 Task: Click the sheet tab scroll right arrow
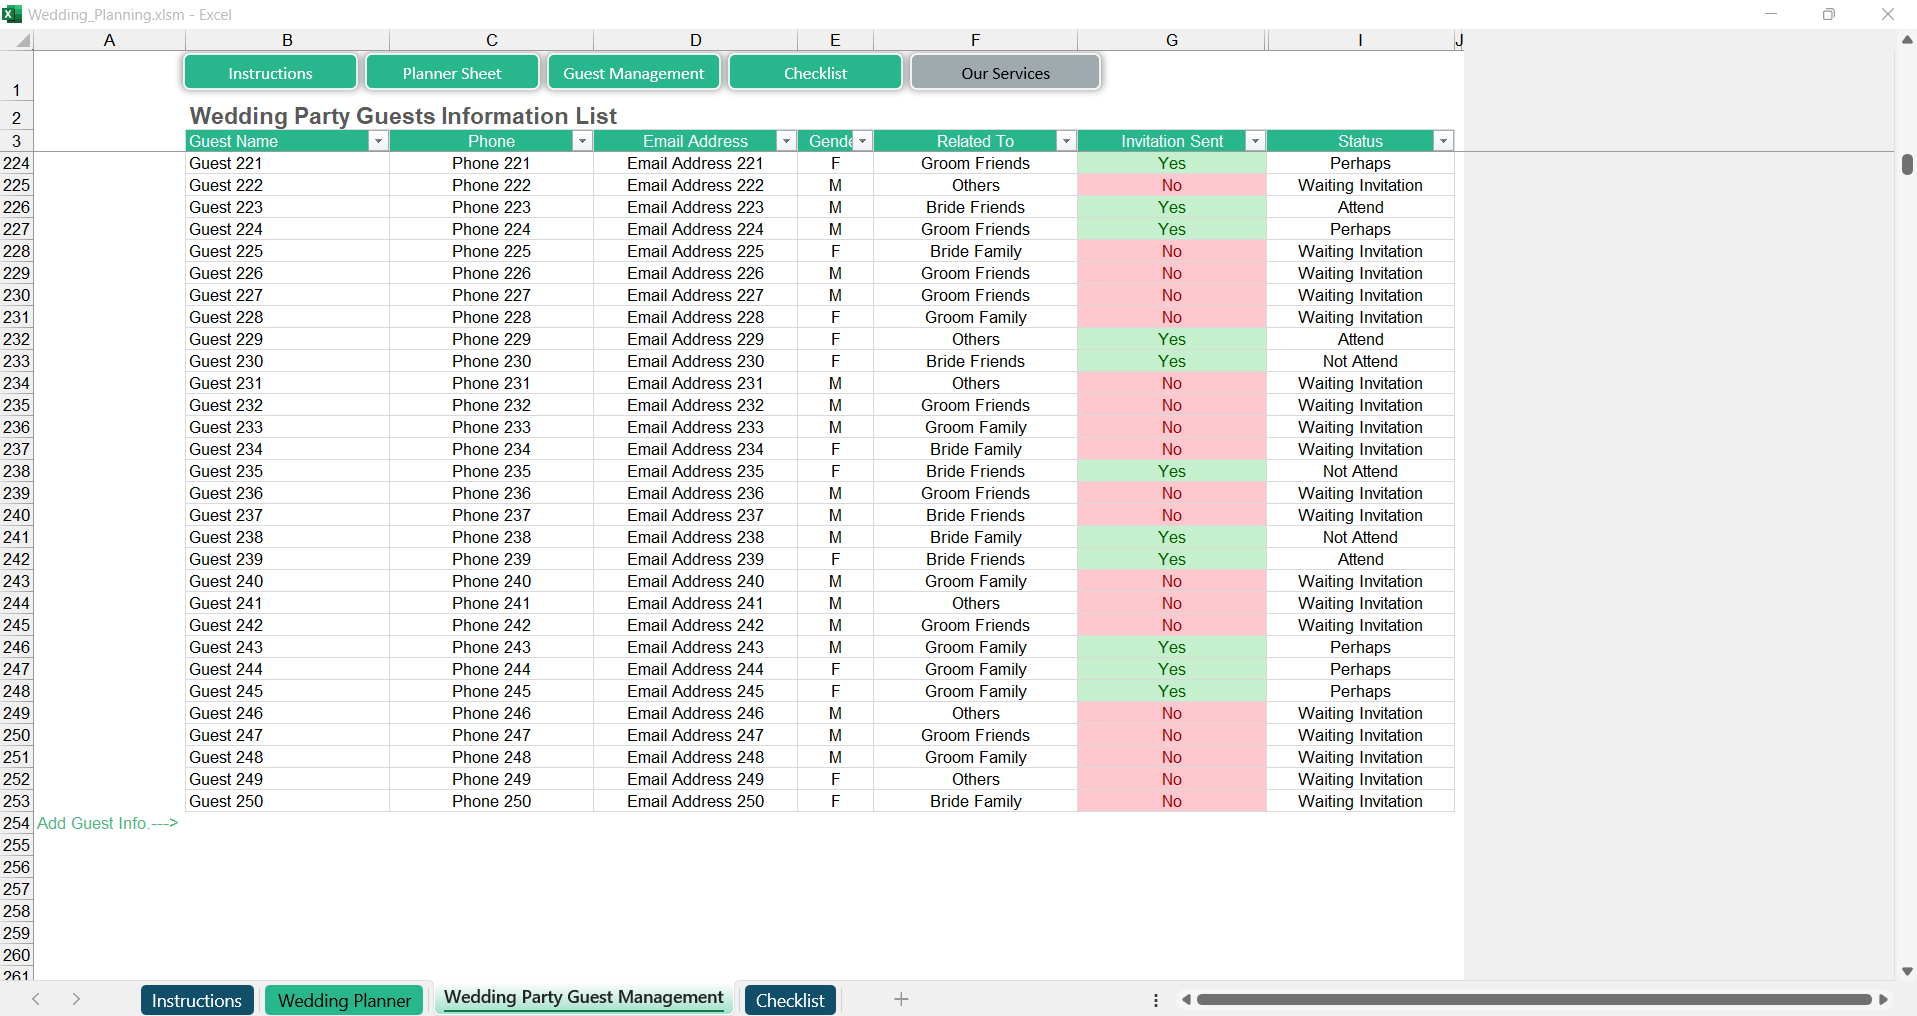[76, 999]
